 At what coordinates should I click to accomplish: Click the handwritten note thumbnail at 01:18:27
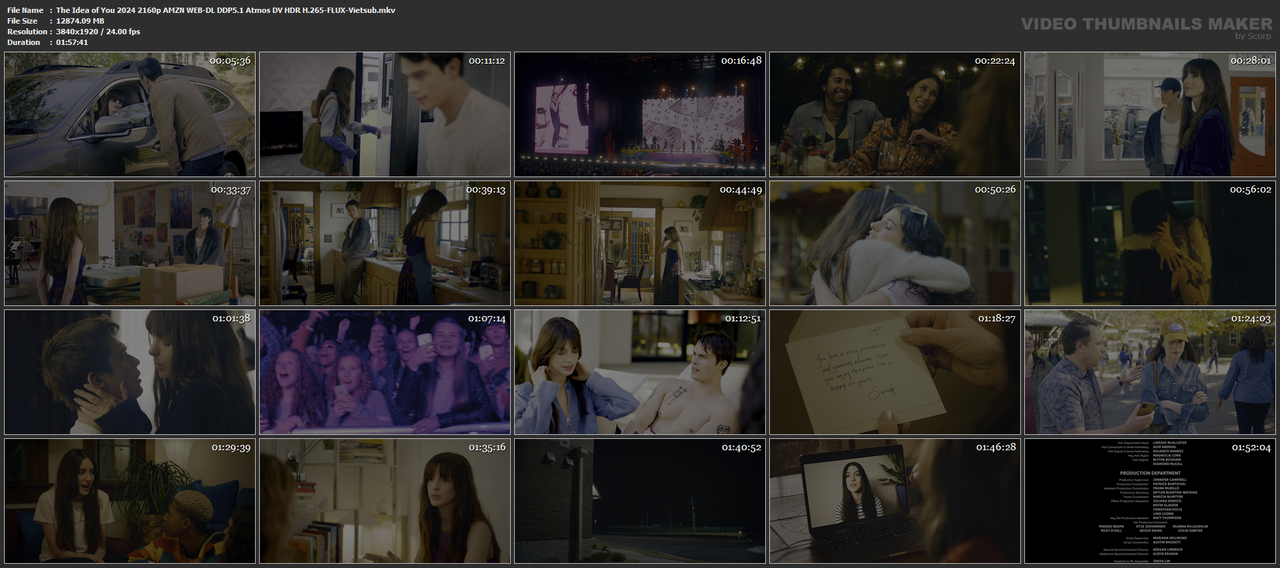[895, 371]
